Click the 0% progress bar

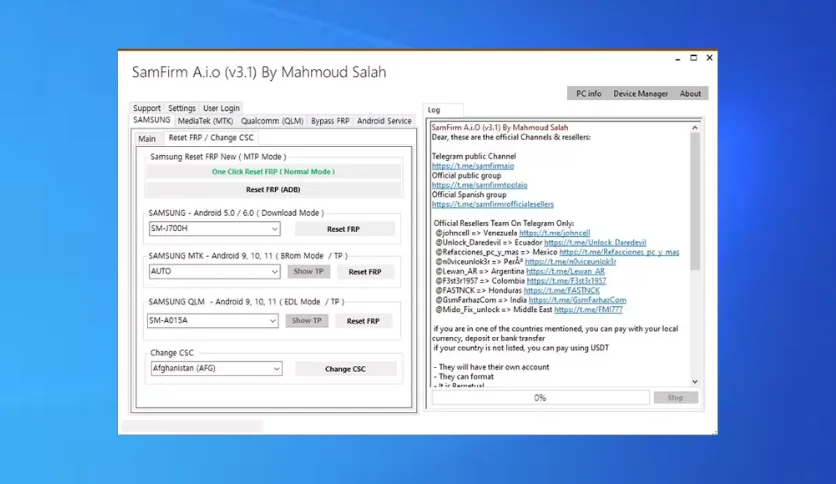[540, 398]
